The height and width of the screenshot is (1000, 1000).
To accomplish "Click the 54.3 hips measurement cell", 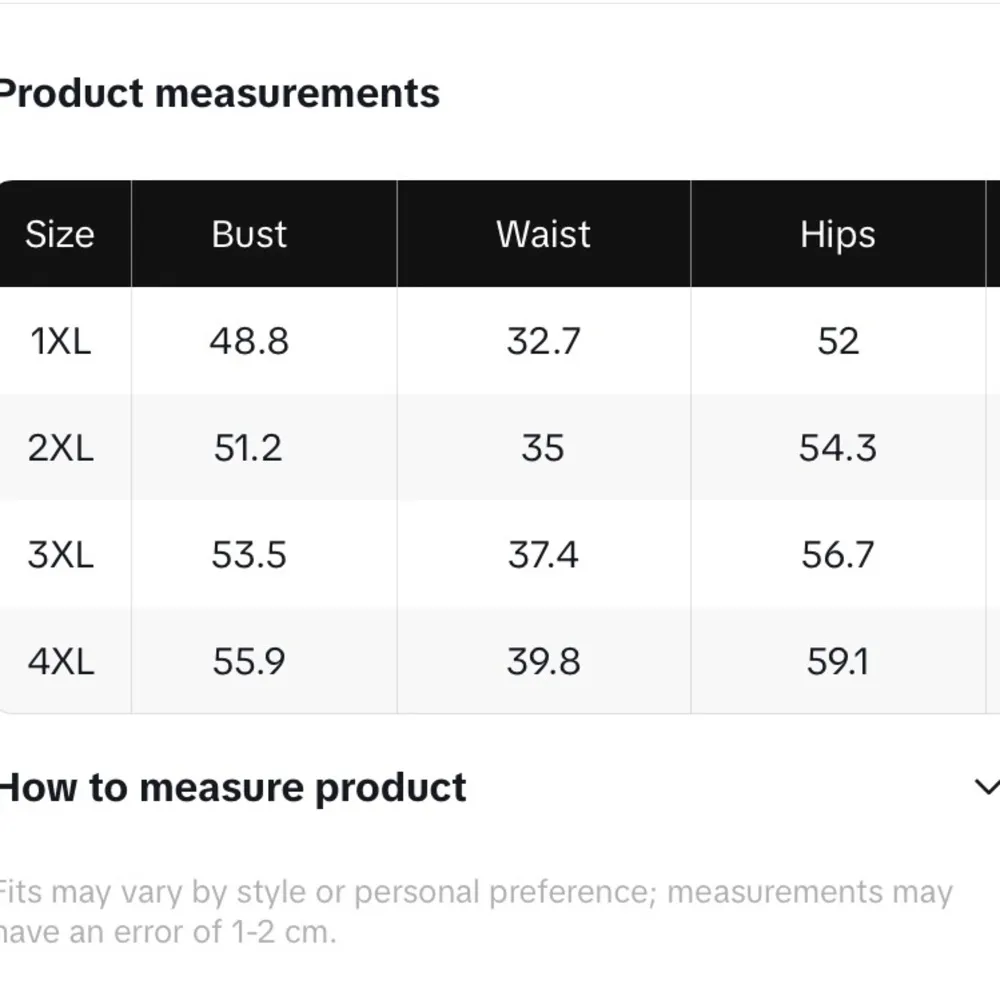I will (837, 448).
